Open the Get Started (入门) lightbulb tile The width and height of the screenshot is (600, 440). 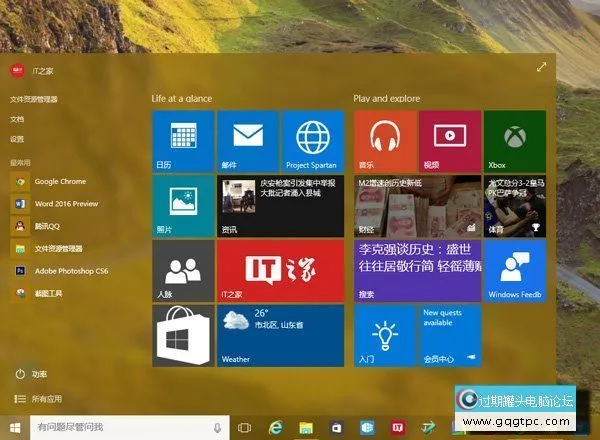click(x=385, y=335)
